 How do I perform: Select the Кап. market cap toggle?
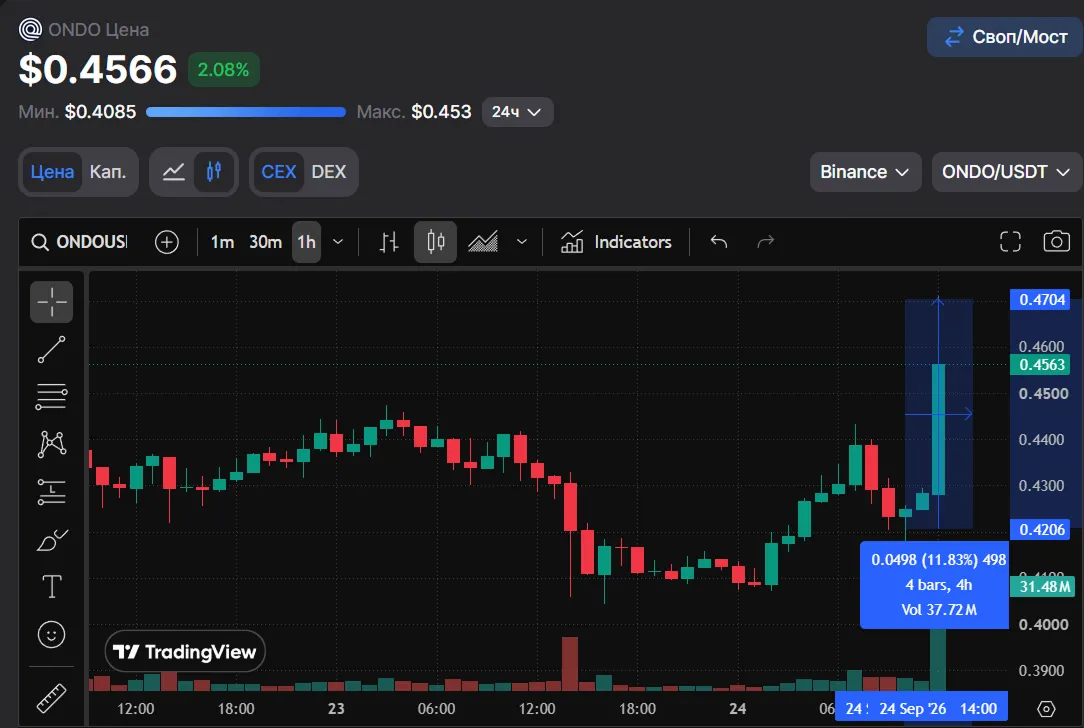click(108, 171)
